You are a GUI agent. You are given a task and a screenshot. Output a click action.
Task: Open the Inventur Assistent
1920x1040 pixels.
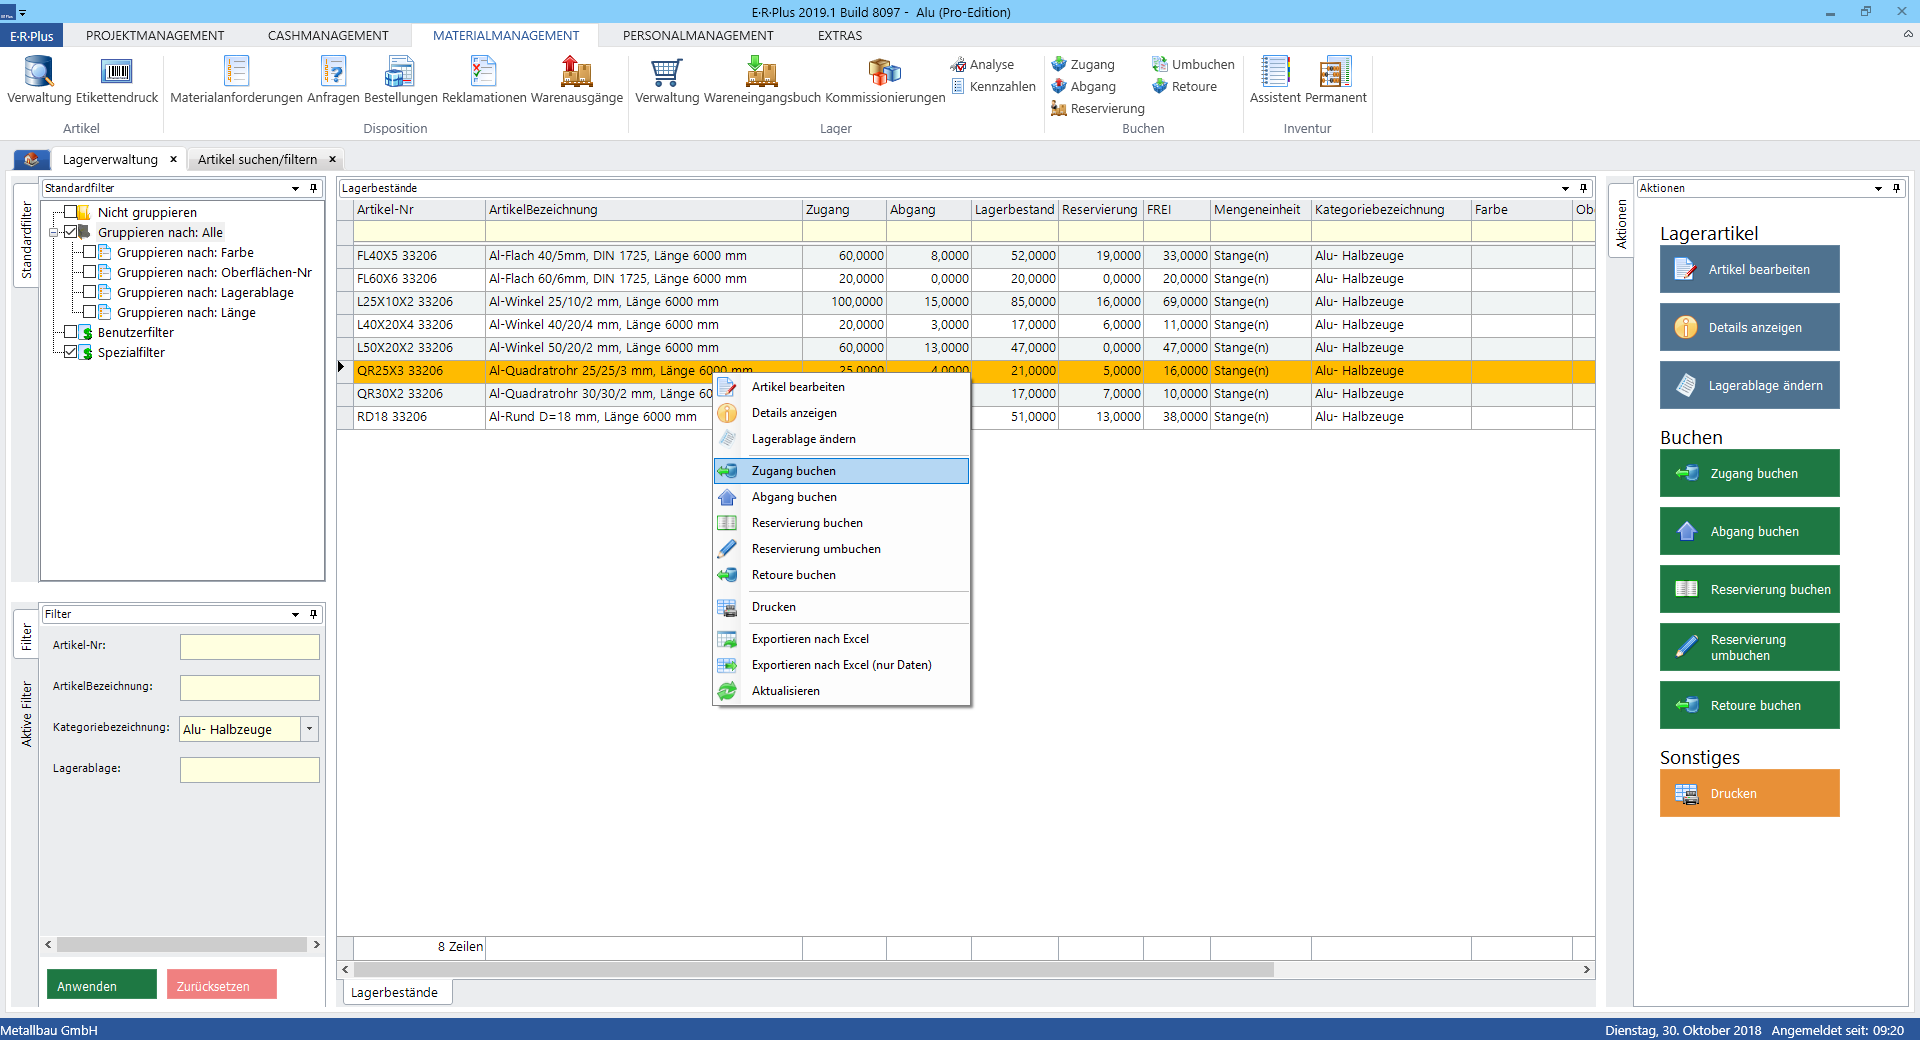point(1275,80)
